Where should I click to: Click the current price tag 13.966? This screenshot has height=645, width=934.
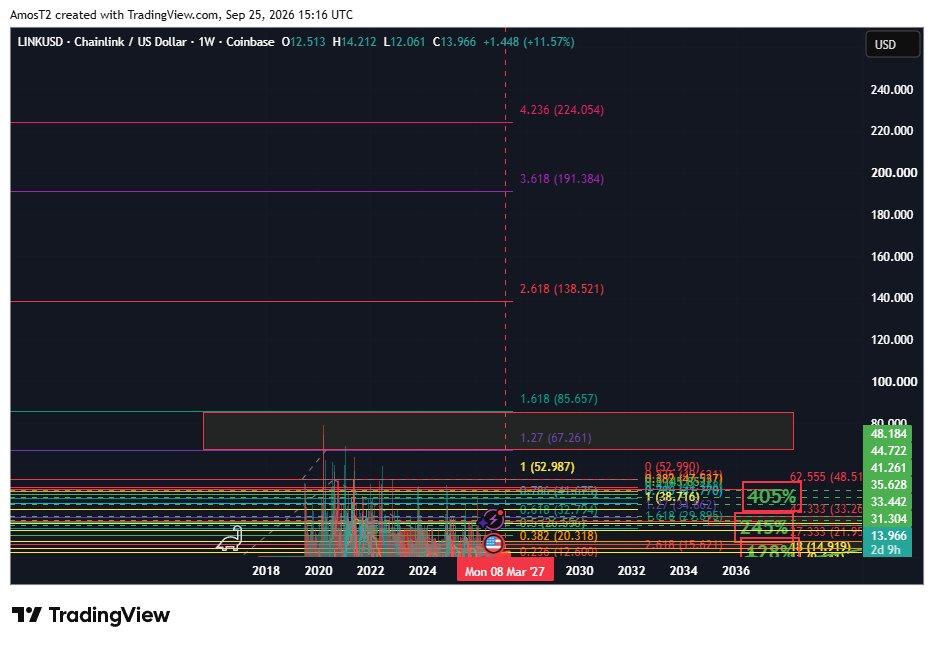click(888, 535)
